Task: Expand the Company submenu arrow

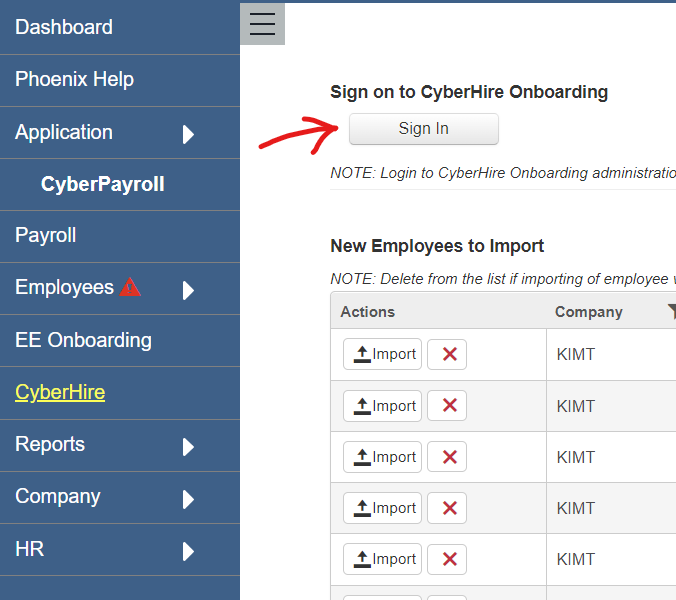Action: pyautogui.click(x=188, y=499)
